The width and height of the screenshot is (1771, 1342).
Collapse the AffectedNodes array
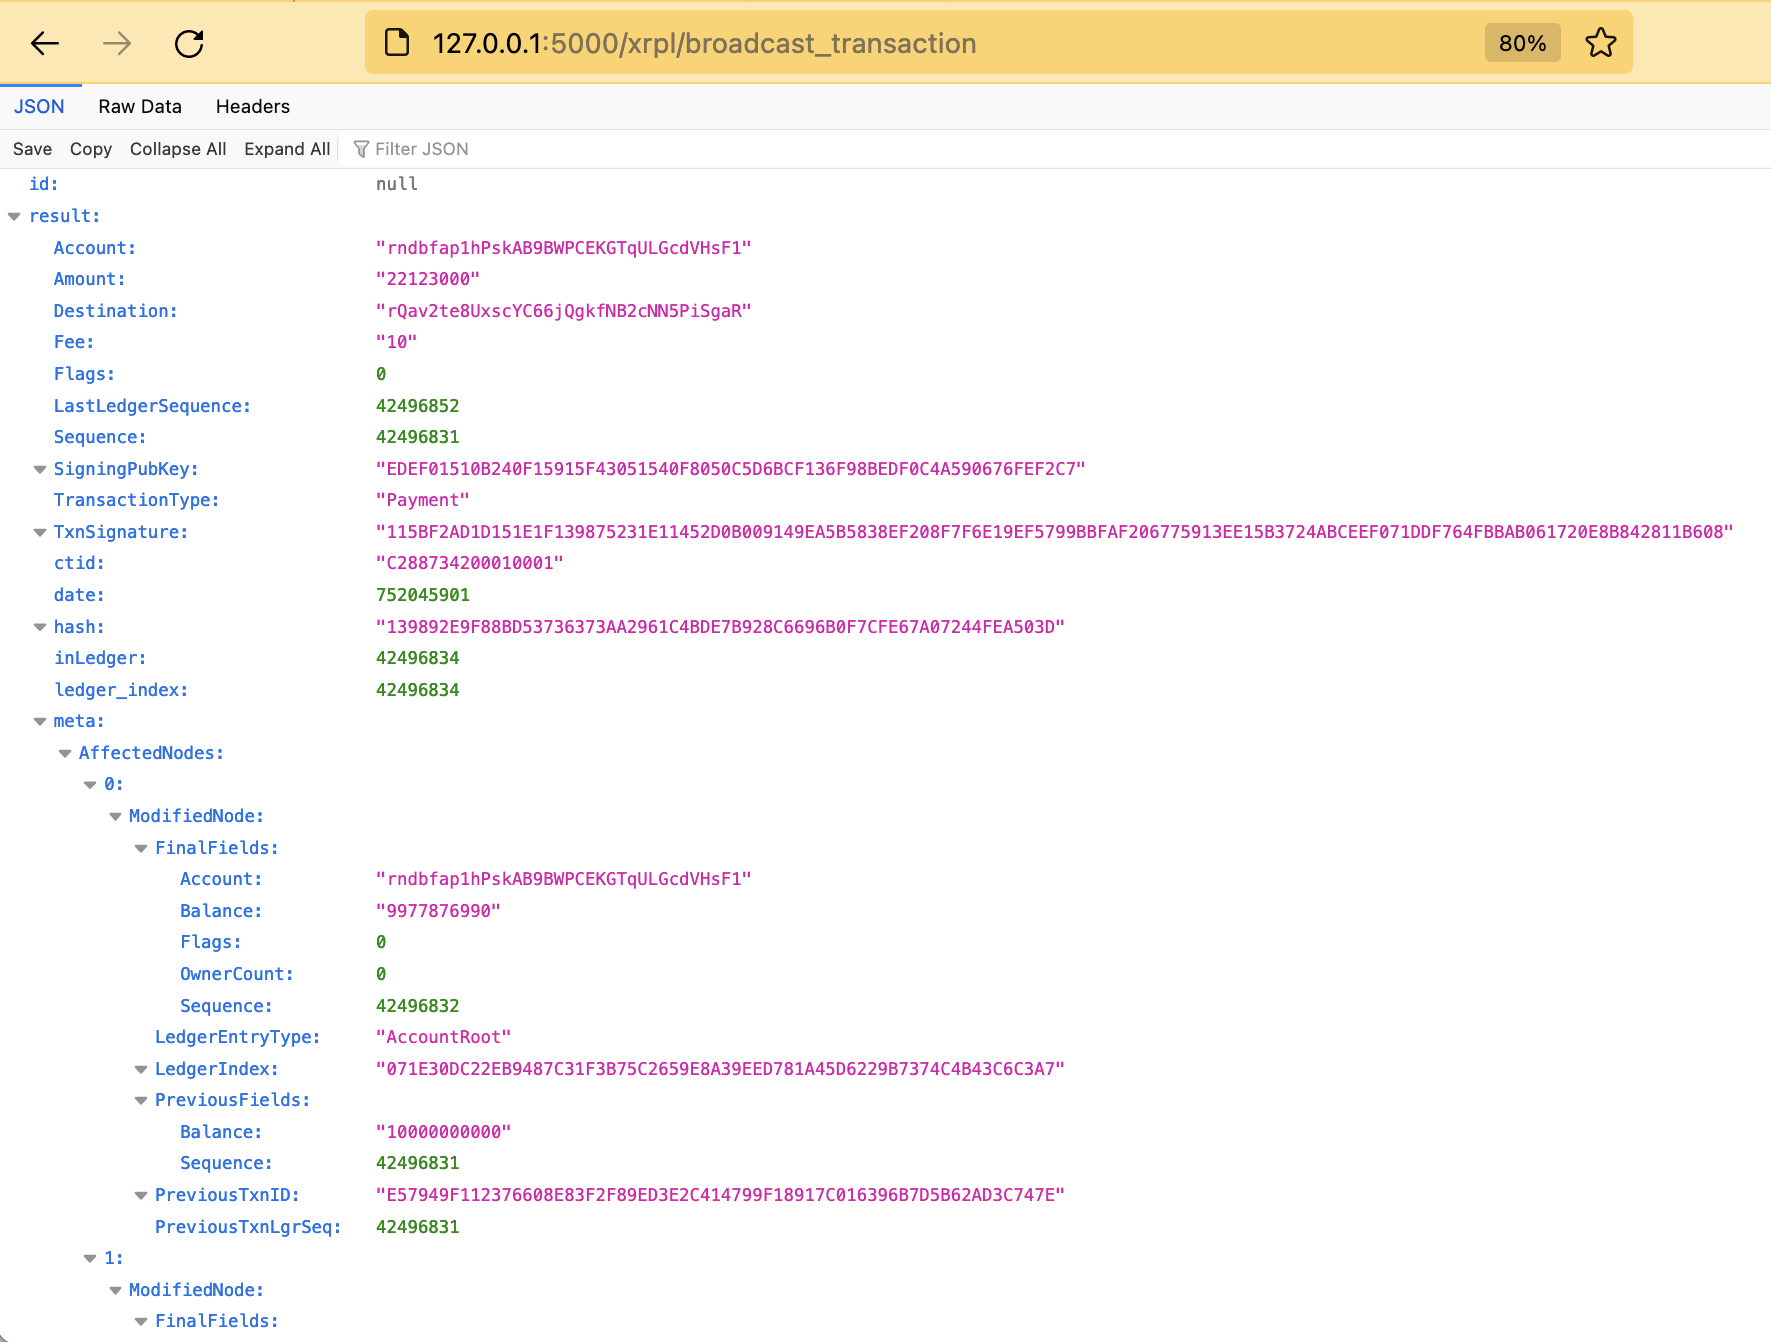coord(65,753)
